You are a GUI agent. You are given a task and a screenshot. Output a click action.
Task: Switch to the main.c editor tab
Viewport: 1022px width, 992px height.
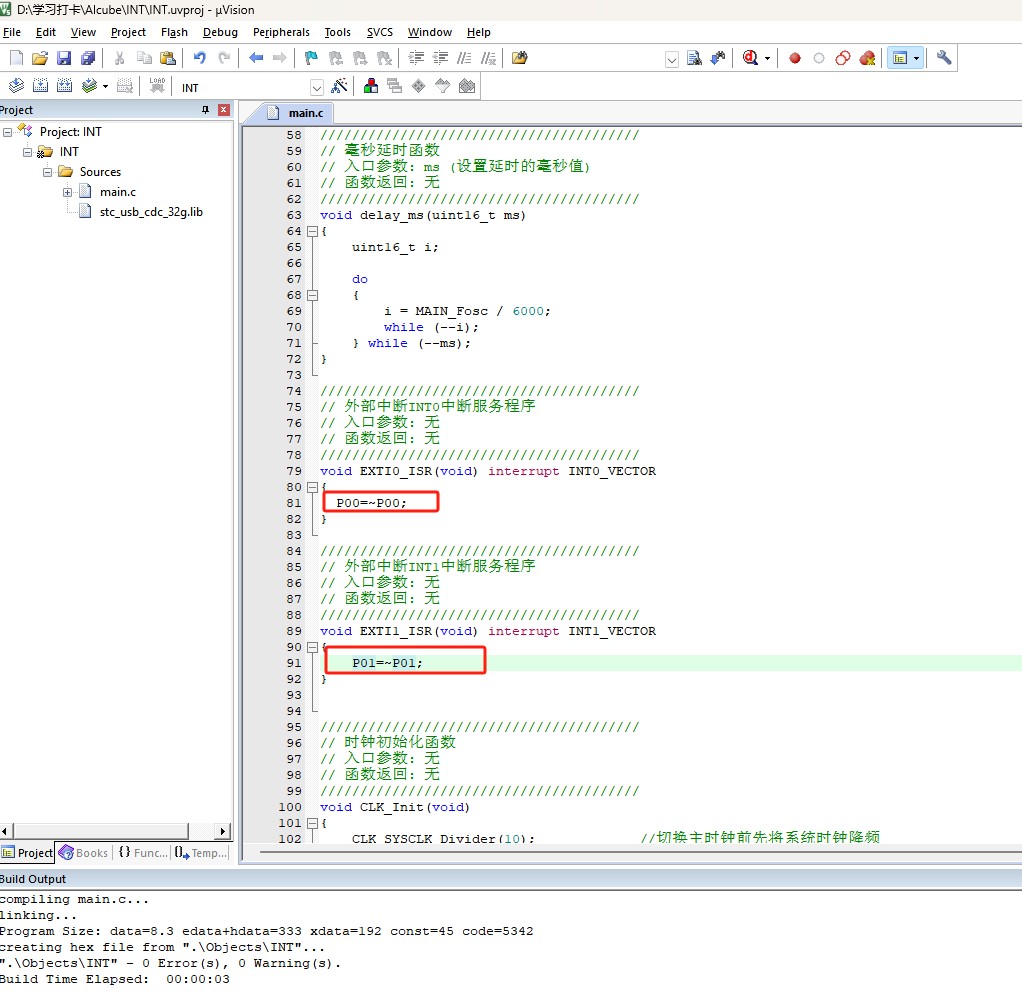pos(297,113)
